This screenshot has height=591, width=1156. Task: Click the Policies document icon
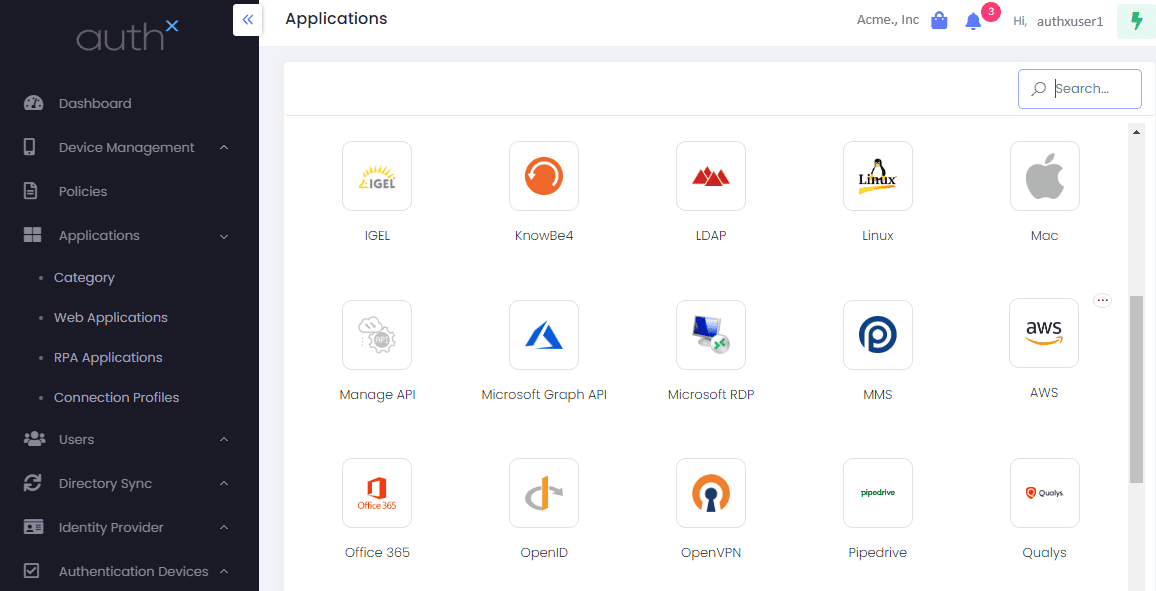(30, 191)
